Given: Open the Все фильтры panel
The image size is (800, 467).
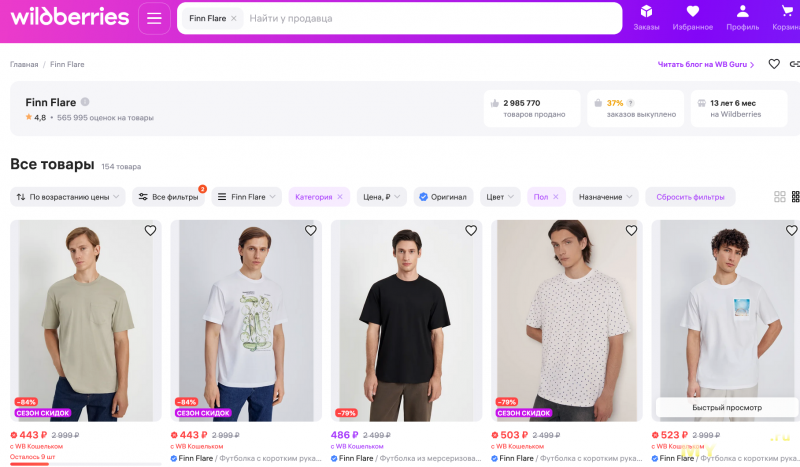Looking at the screenshot, I should click(x=168, y=197).
